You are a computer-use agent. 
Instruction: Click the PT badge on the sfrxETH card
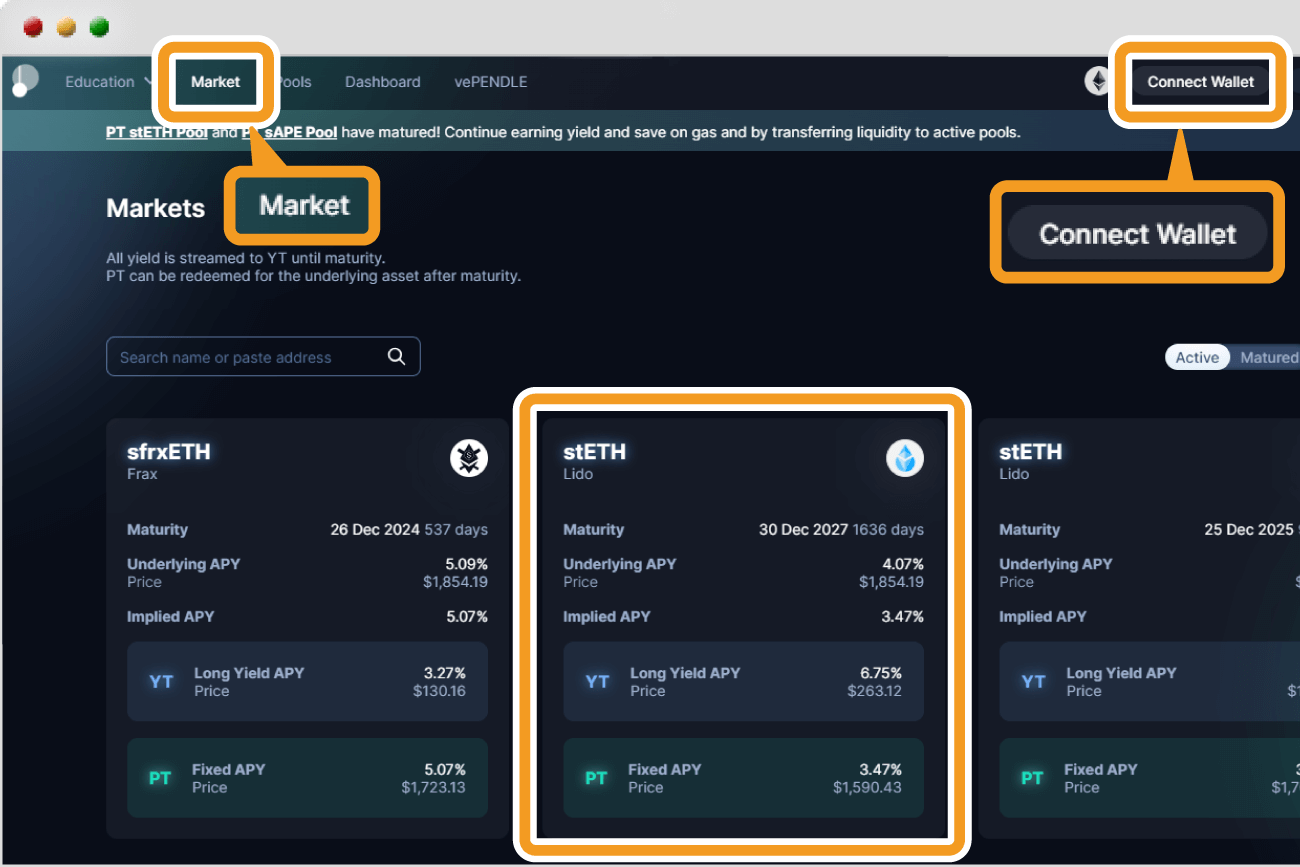click(x=160, y=778)
